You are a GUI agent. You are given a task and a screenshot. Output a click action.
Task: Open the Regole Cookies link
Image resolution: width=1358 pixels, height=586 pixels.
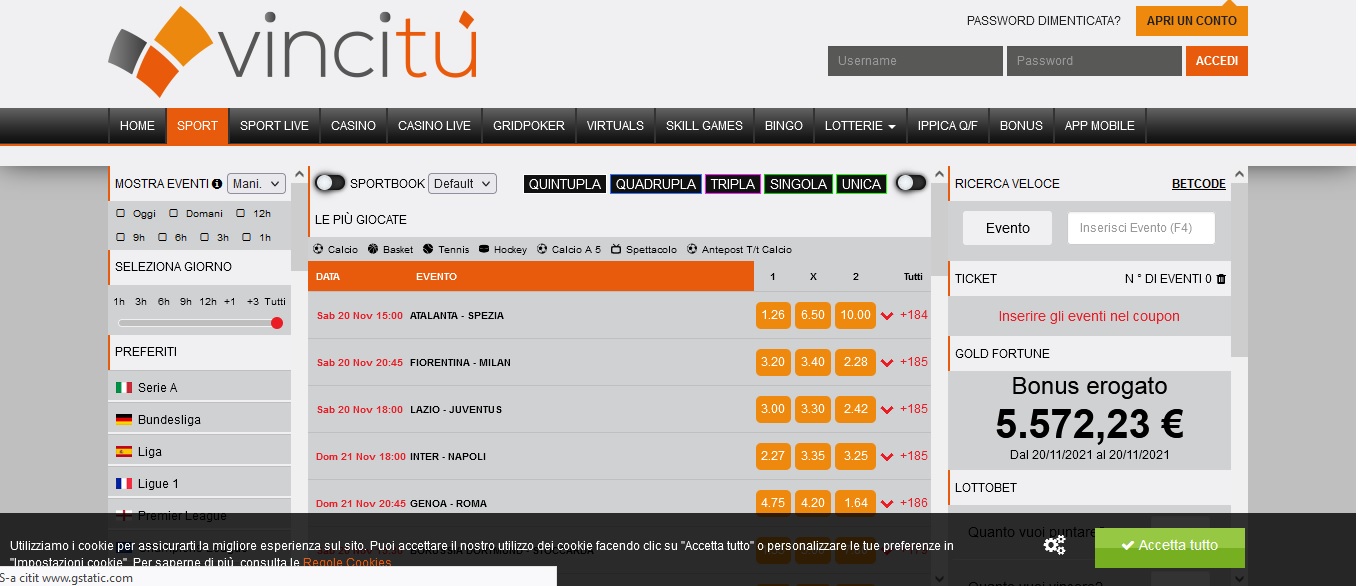click(347, 563)
